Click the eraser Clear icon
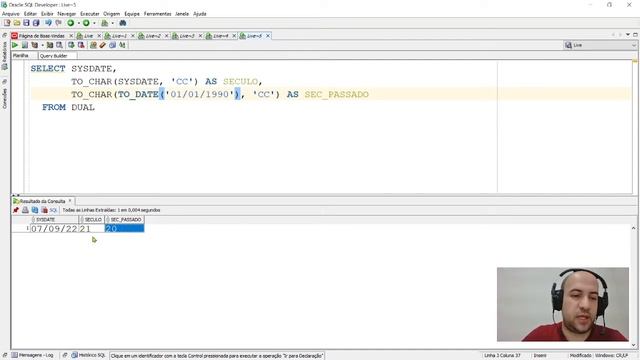 pos(103,45)
